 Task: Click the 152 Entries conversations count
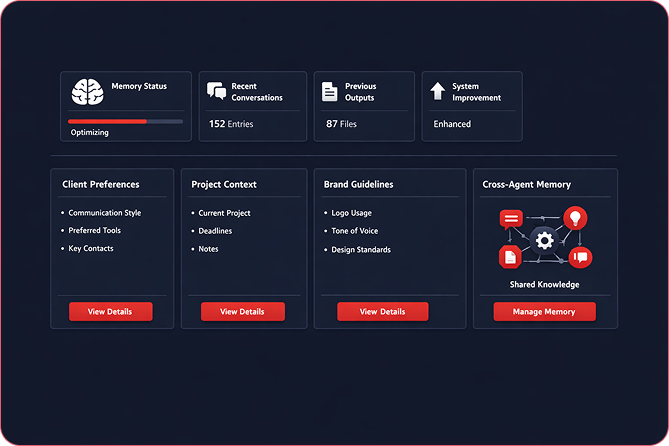pyautogui.click(x=231, y=124)
